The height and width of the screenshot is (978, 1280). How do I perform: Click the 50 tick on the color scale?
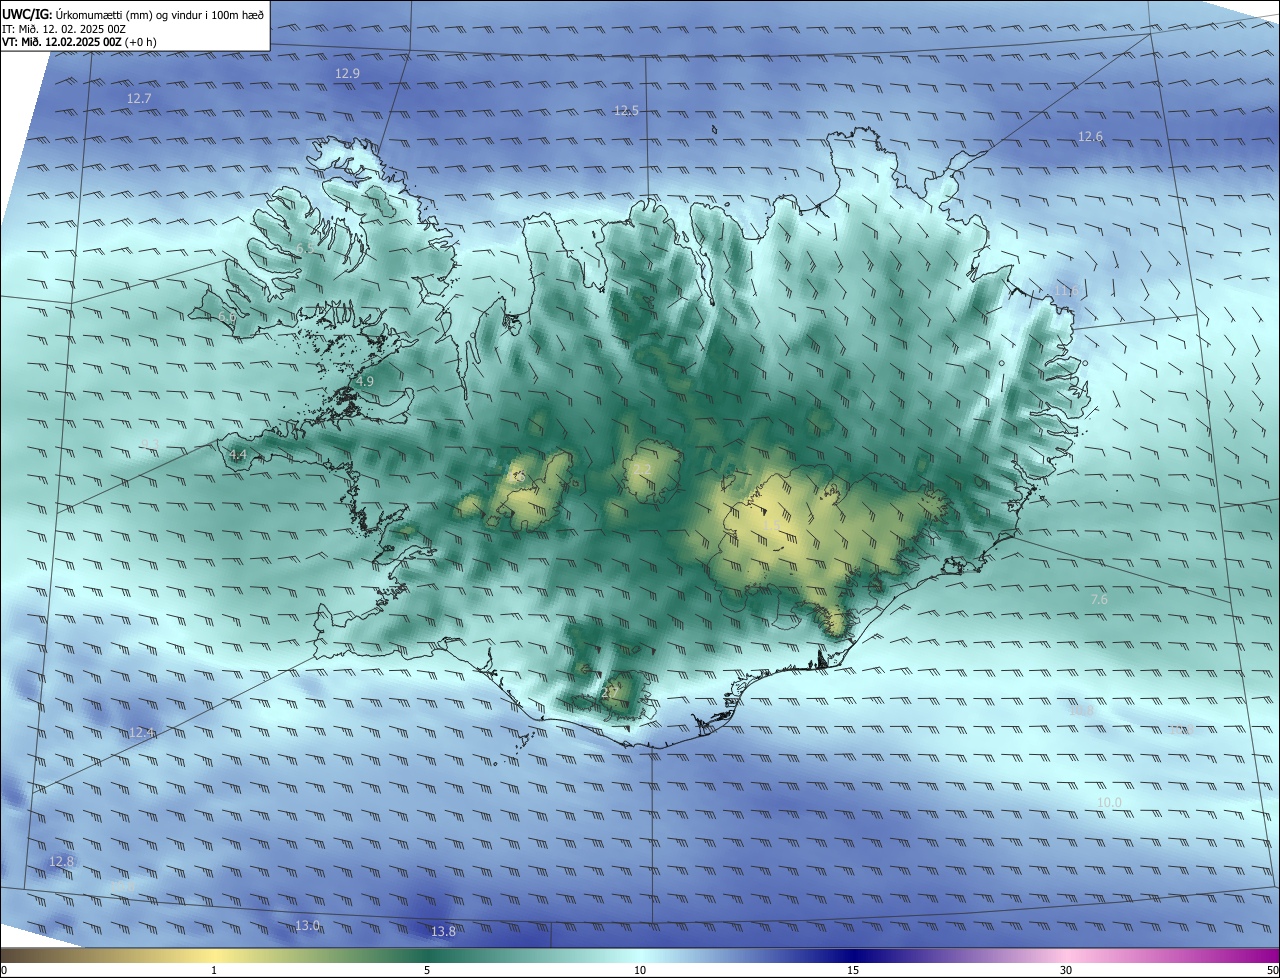(1272, 970)
